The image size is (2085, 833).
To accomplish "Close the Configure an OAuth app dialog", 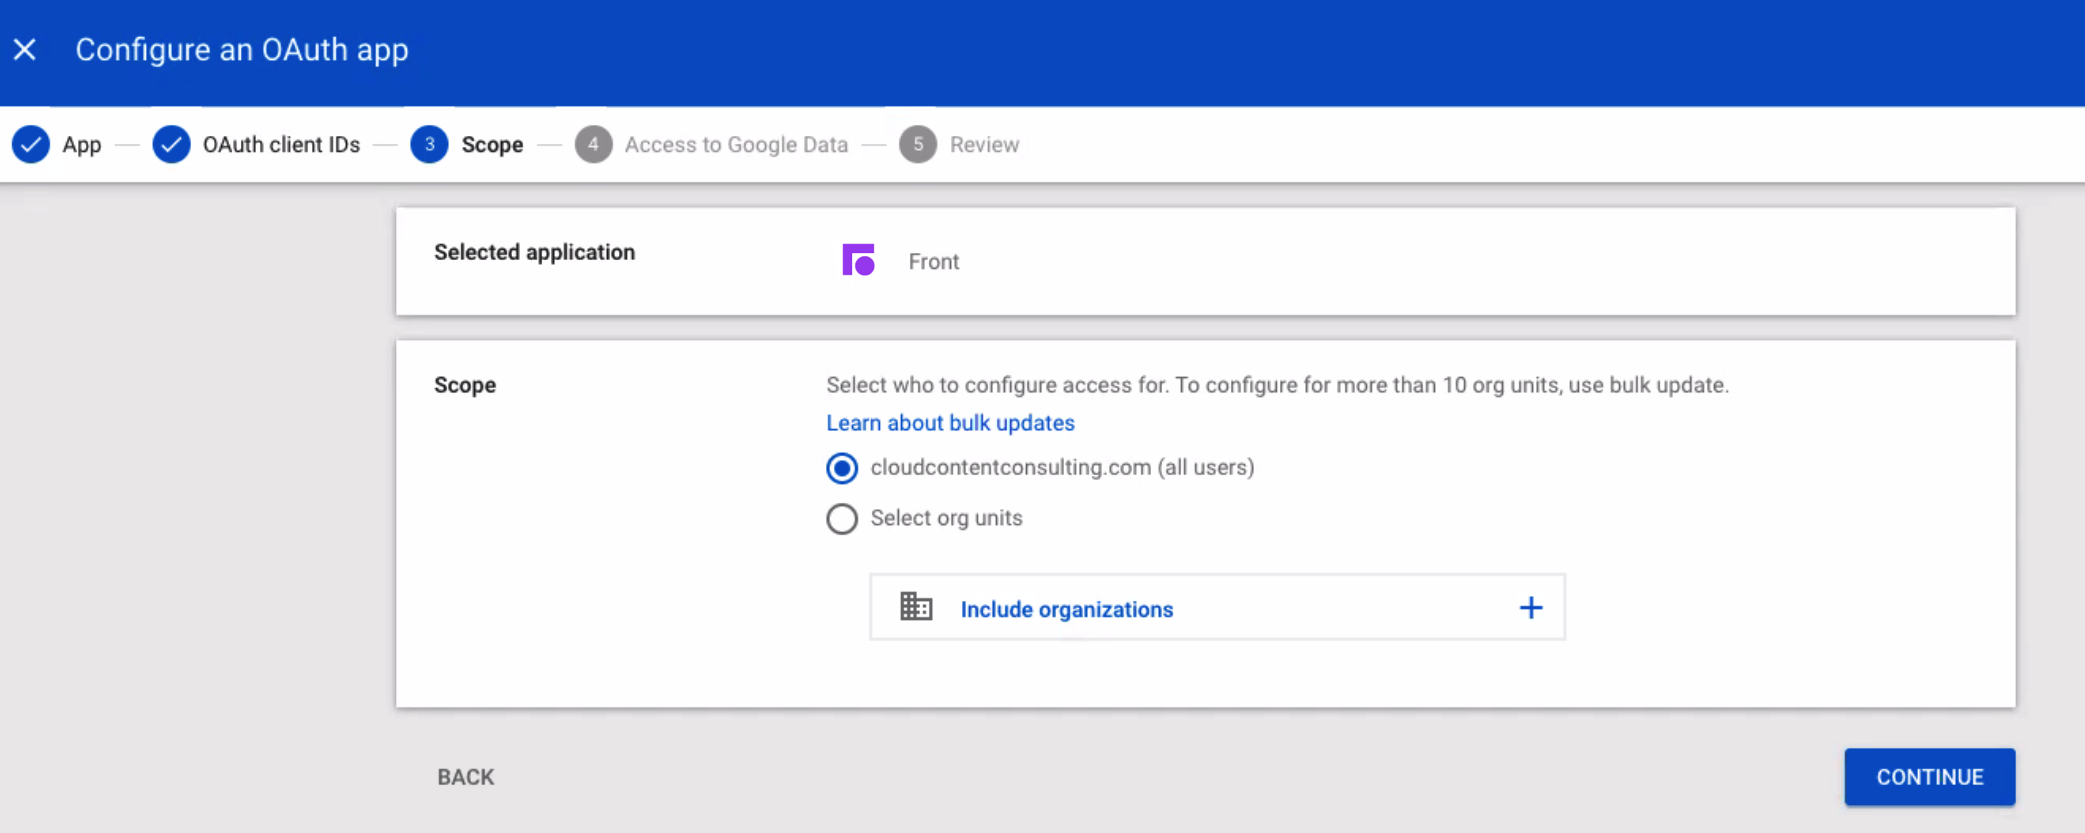I will pos(25,49).
